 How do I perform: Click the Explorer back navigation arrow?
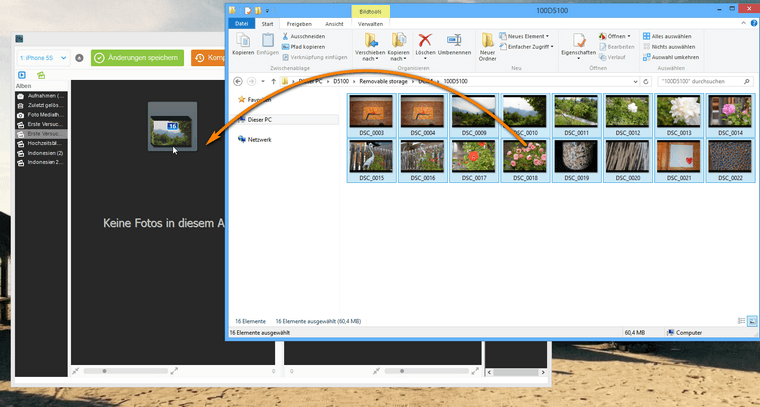point(238,81)
